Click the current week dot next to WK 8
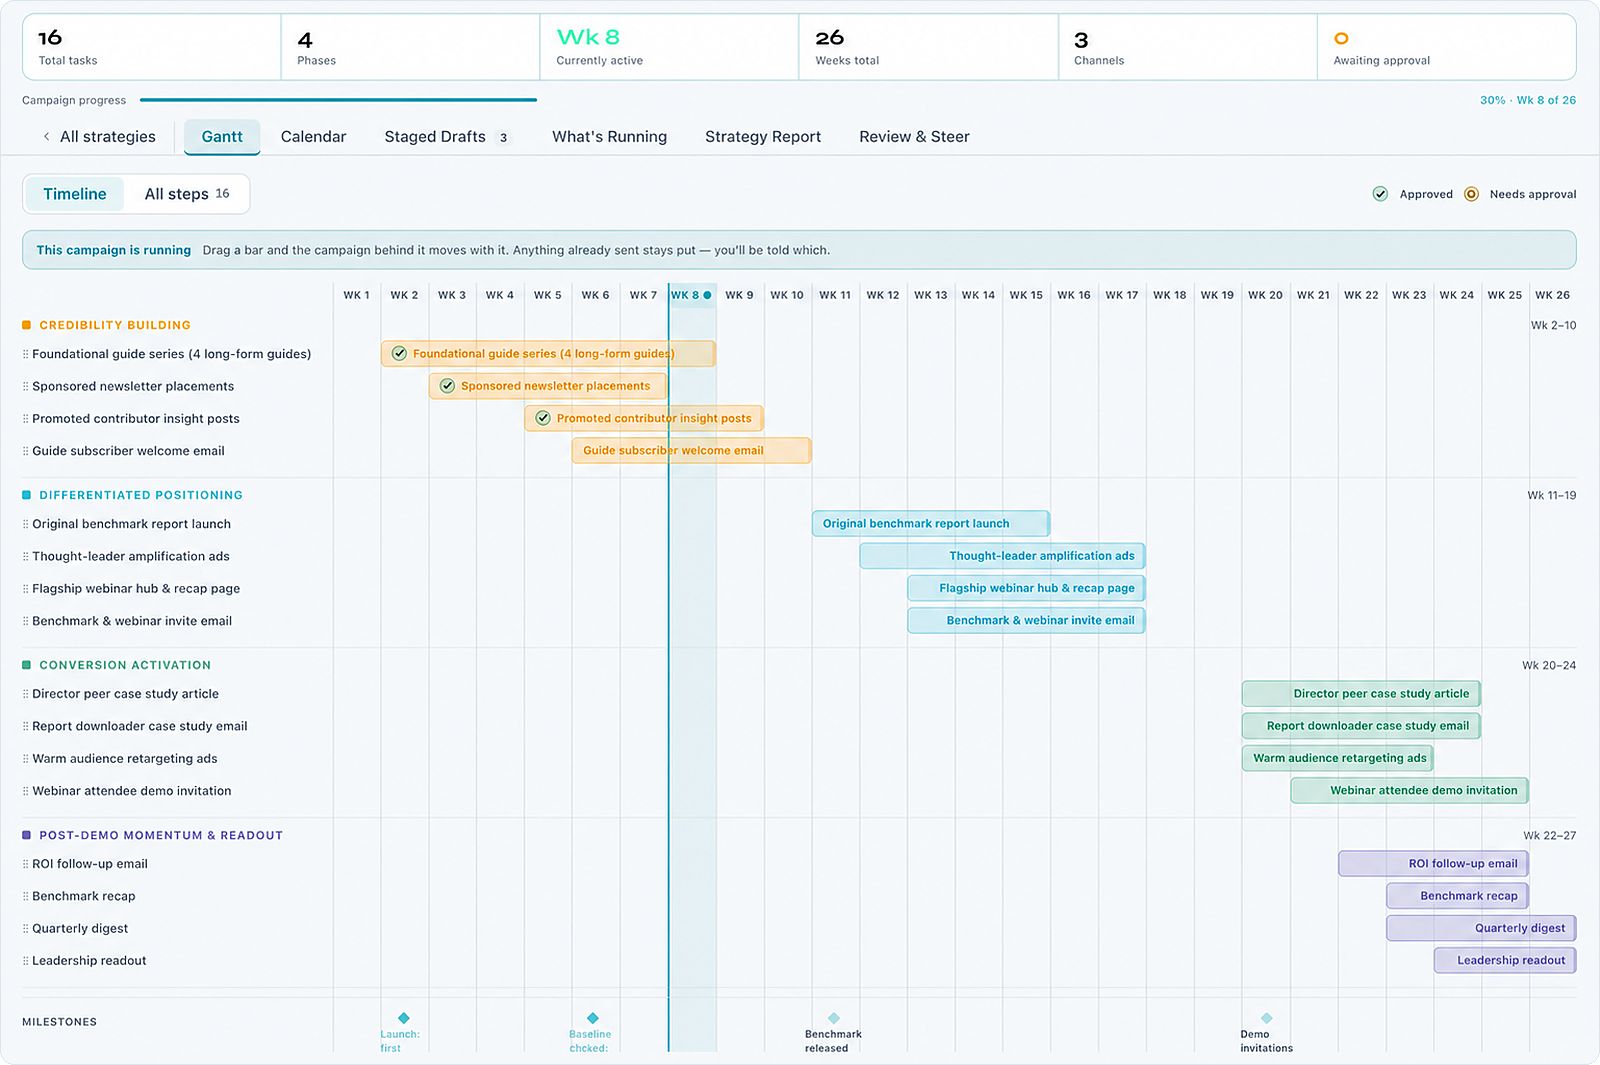Screen dimensions: 1600x1065 tap(707, 295)
